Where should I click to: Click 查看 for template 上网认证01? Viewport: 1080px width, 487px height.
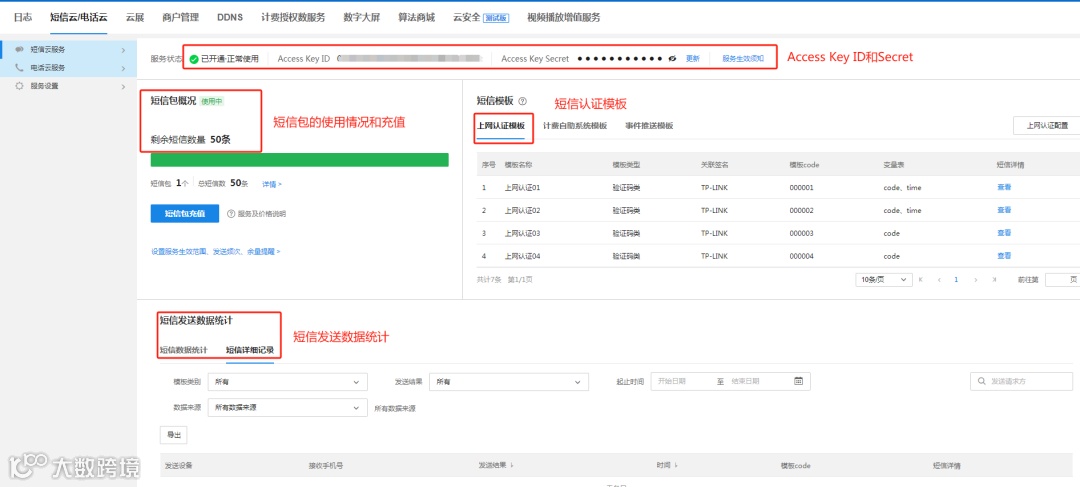[1004, 187]
